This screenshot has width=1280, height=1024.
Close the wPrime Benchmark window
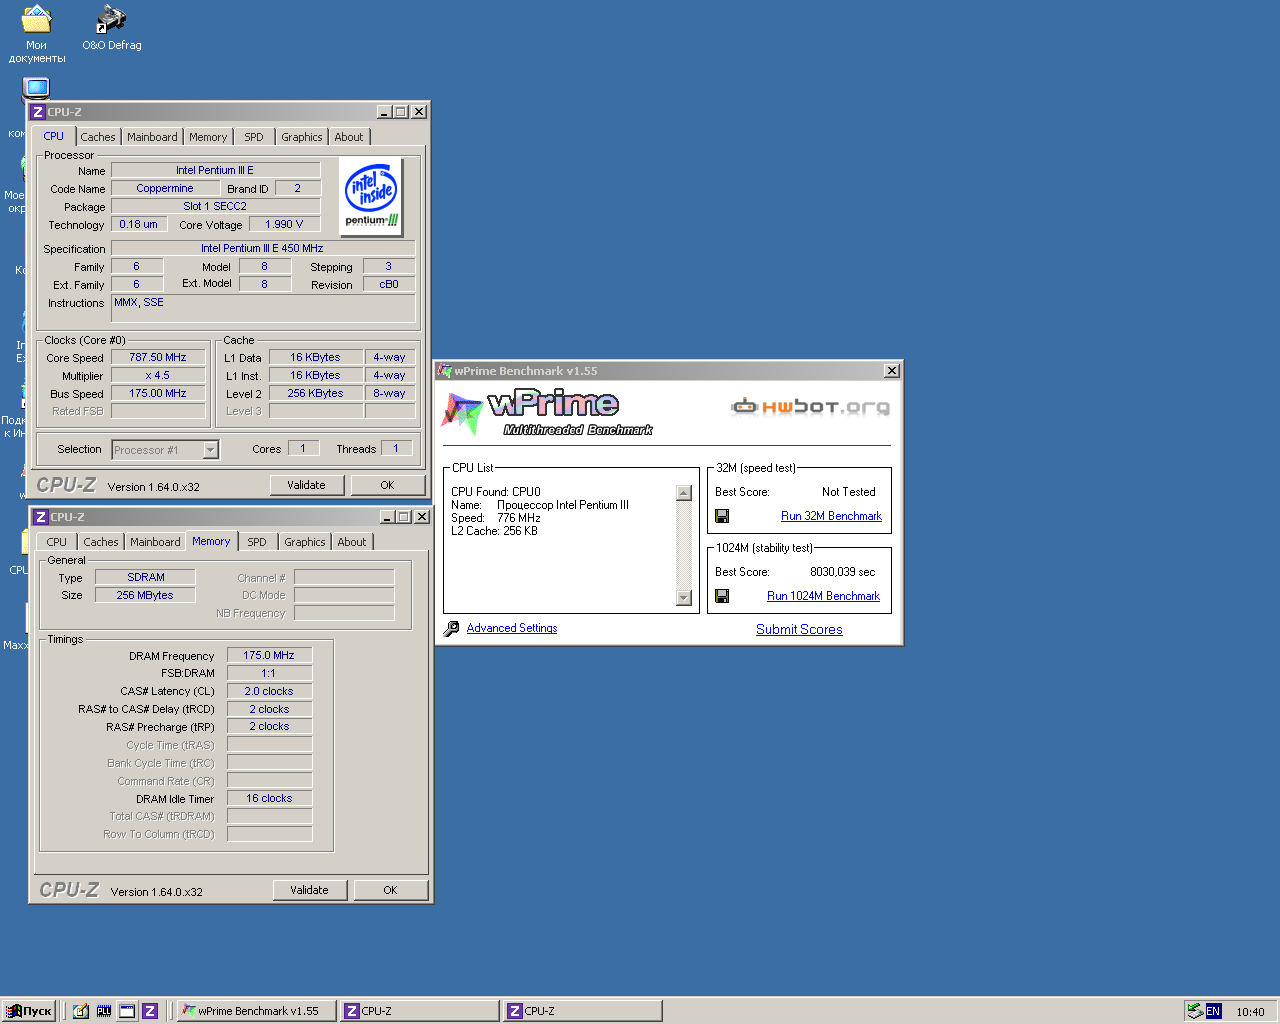[x=891, y=371]
